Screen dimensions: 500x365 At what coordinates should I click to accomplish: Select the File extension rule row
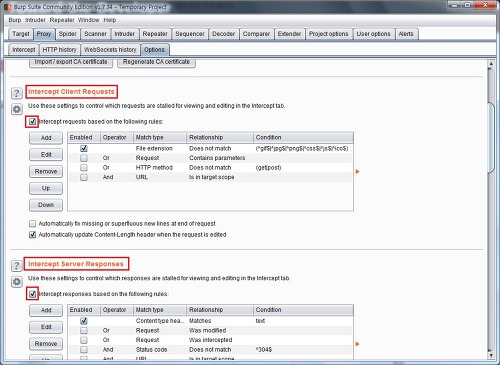[x=210, y=148]
